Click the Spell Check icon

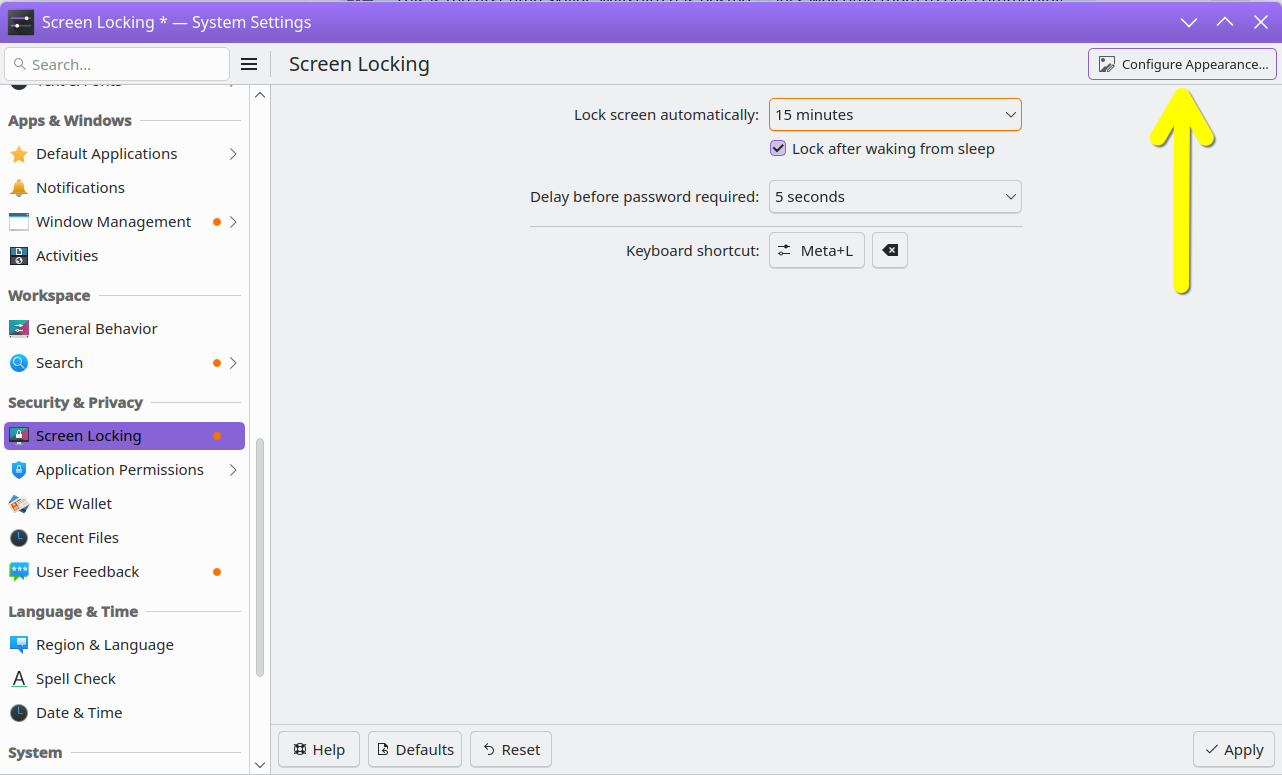pos(19,679)
